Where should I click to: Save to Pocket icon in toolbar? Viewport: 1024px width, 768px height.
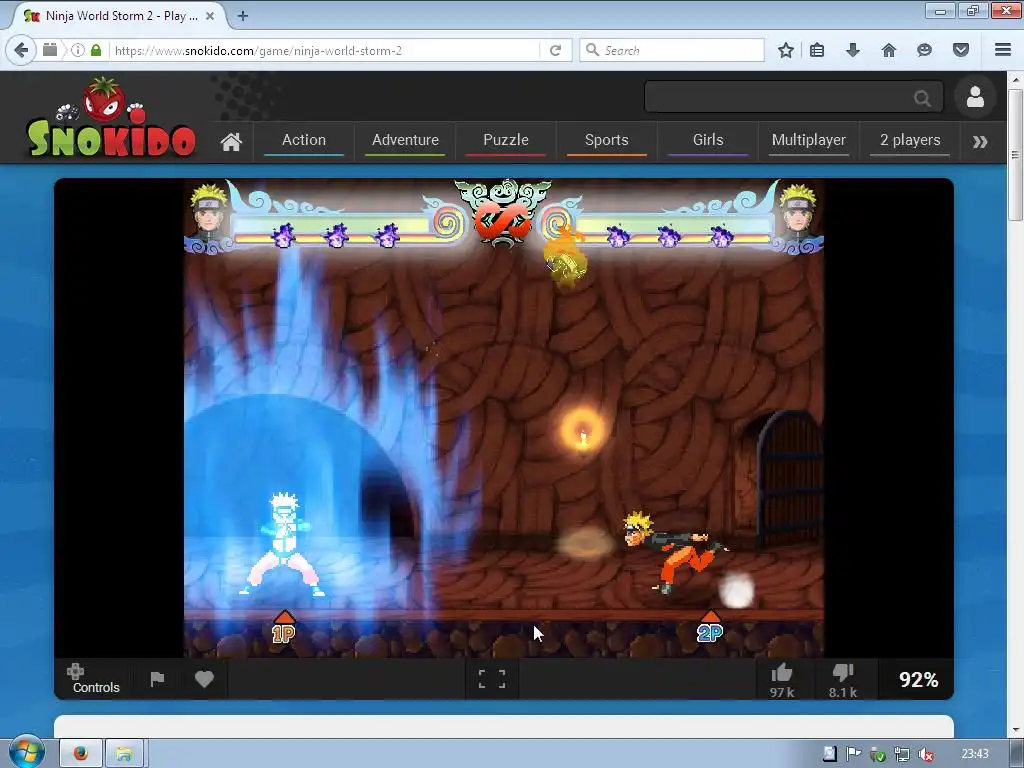point(961,50)
